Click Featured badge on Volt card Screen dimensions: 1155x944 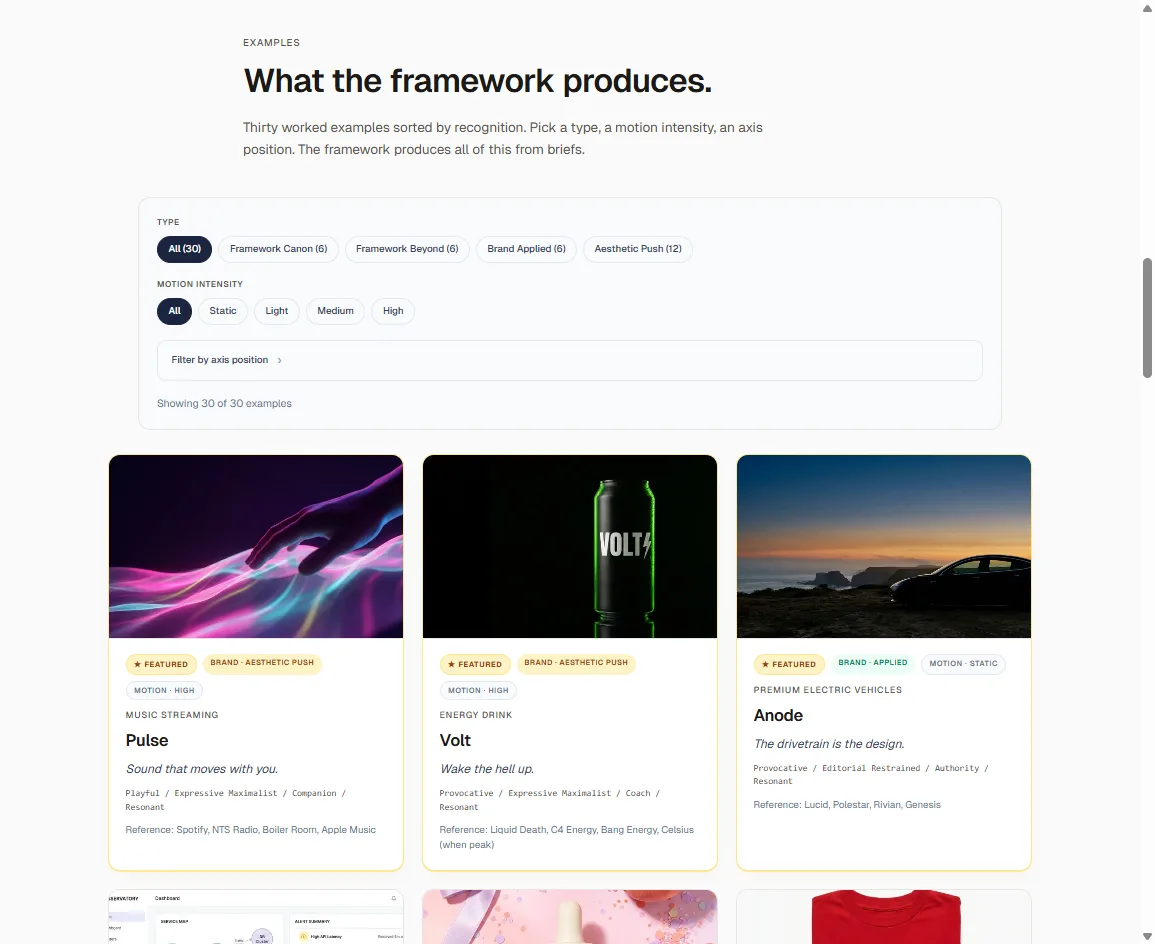coord(475,664)
